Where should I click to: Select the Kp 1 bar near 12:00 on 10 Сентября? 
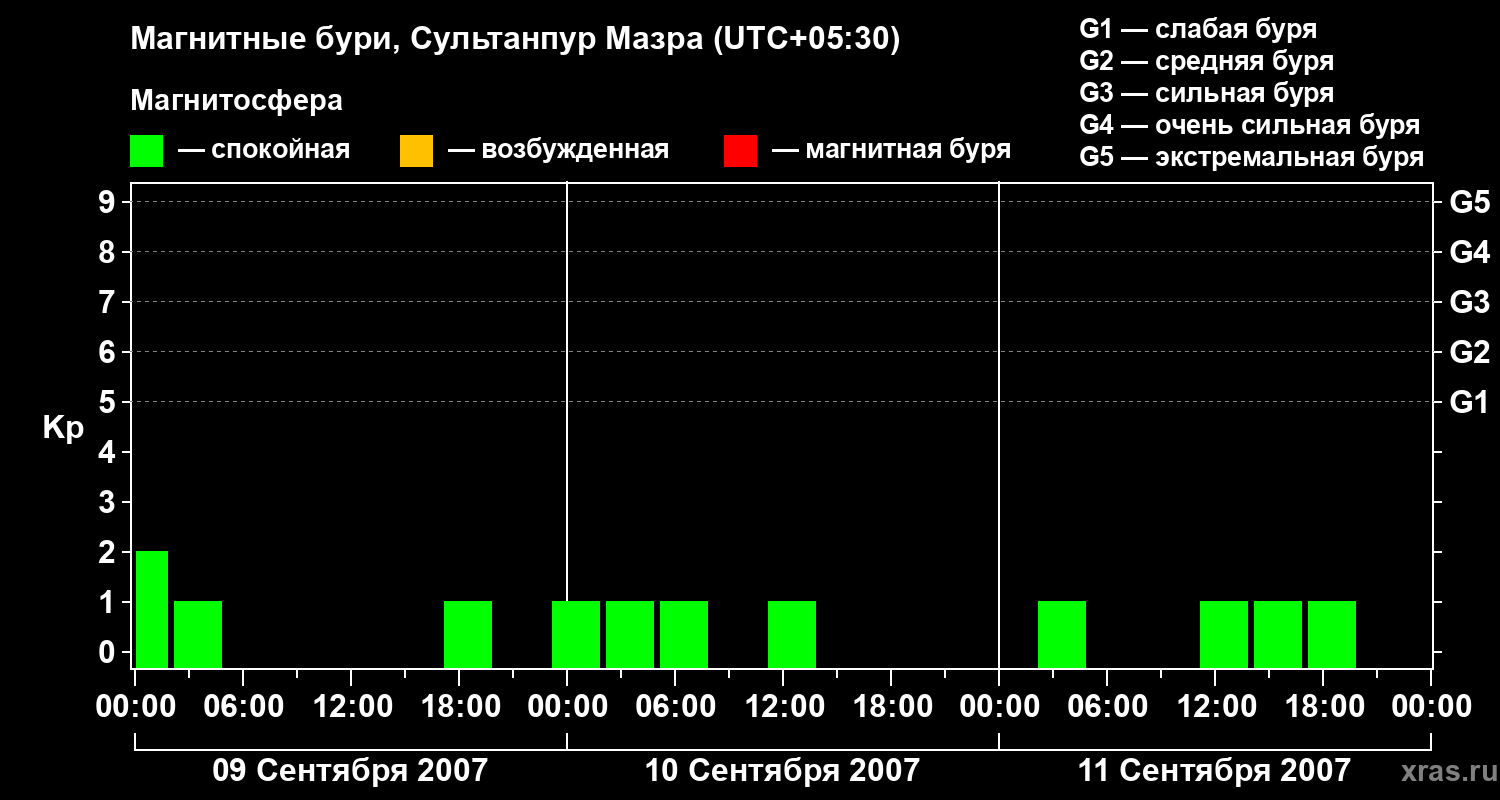tap(792, 634)
